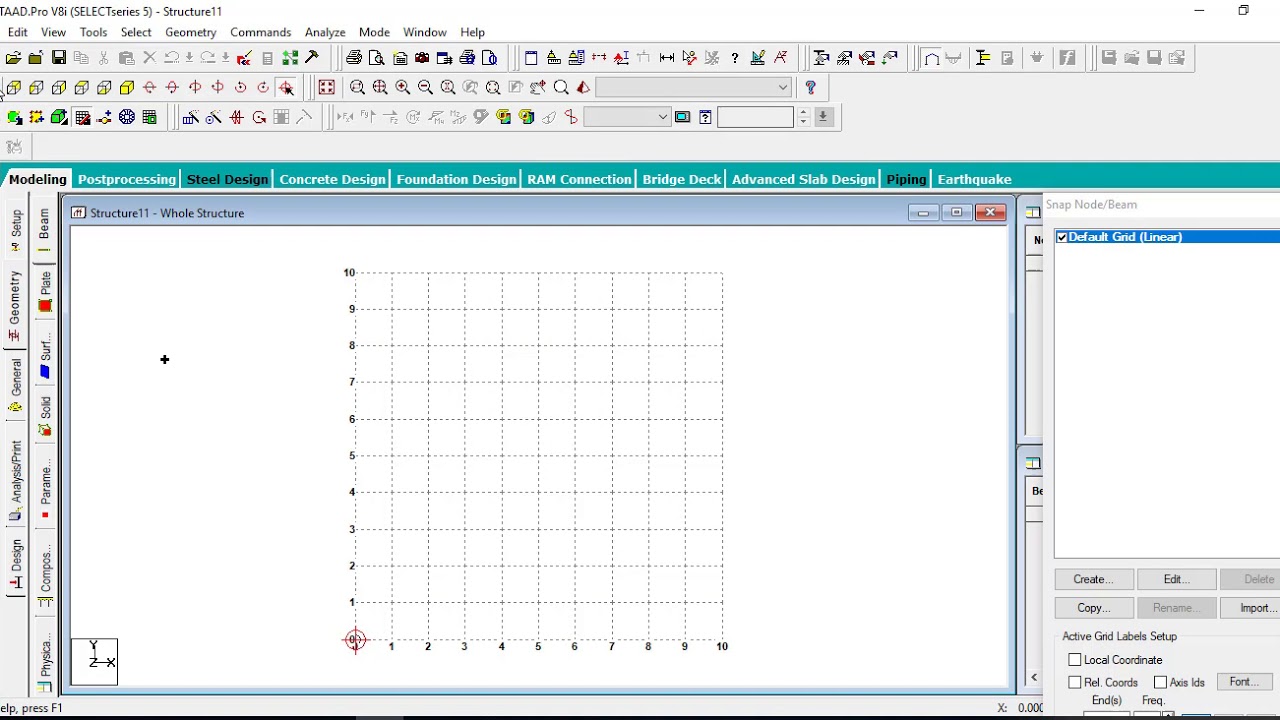Open the Foundation Design tab

[x=456, y=179]
